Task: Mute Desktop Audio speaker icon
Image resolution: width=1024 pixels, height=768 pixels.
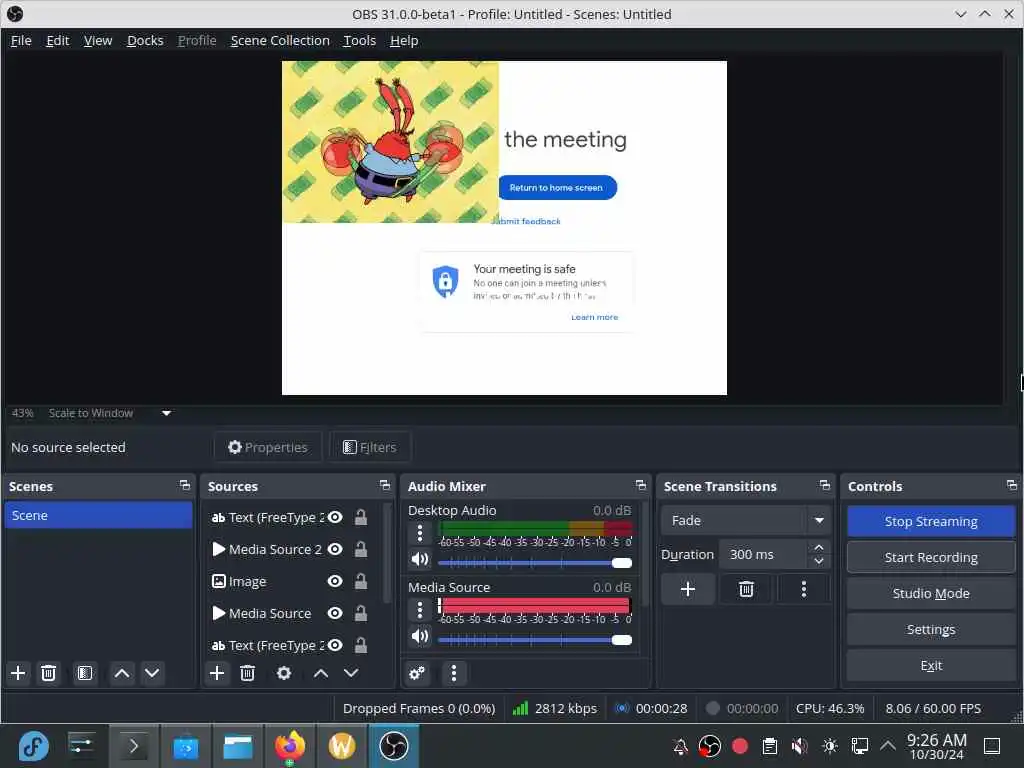Action: pos(420,560)
